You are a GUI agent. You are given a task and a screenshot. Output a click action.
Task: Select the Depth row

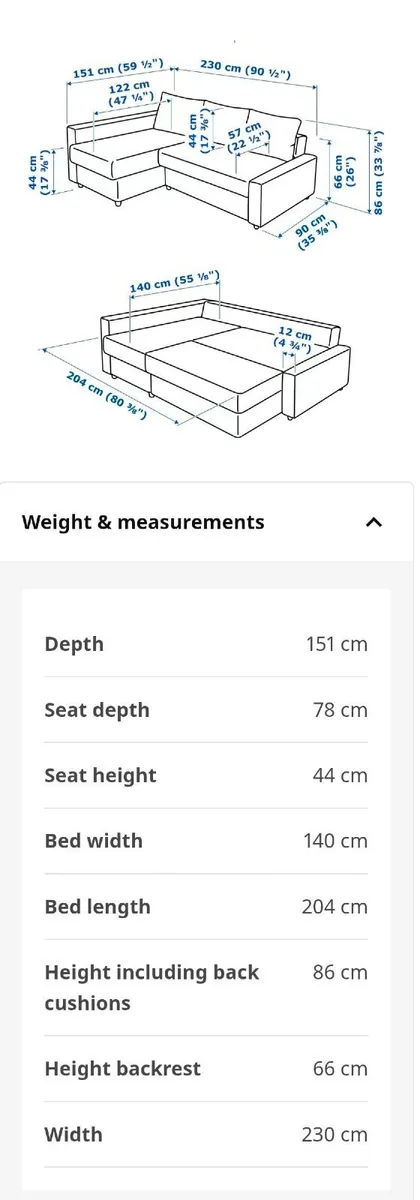click(206, 644)
